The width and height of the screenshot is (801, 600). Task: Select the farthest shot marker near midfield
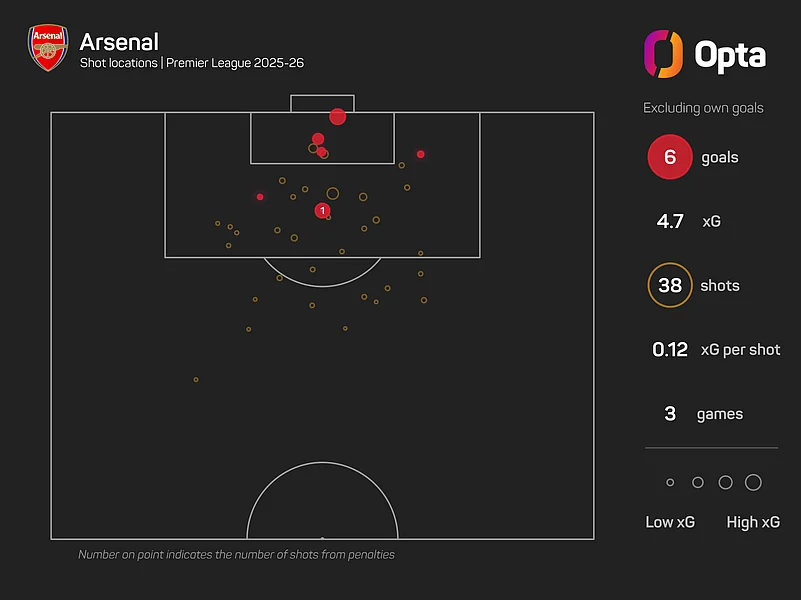click(196, 380)
